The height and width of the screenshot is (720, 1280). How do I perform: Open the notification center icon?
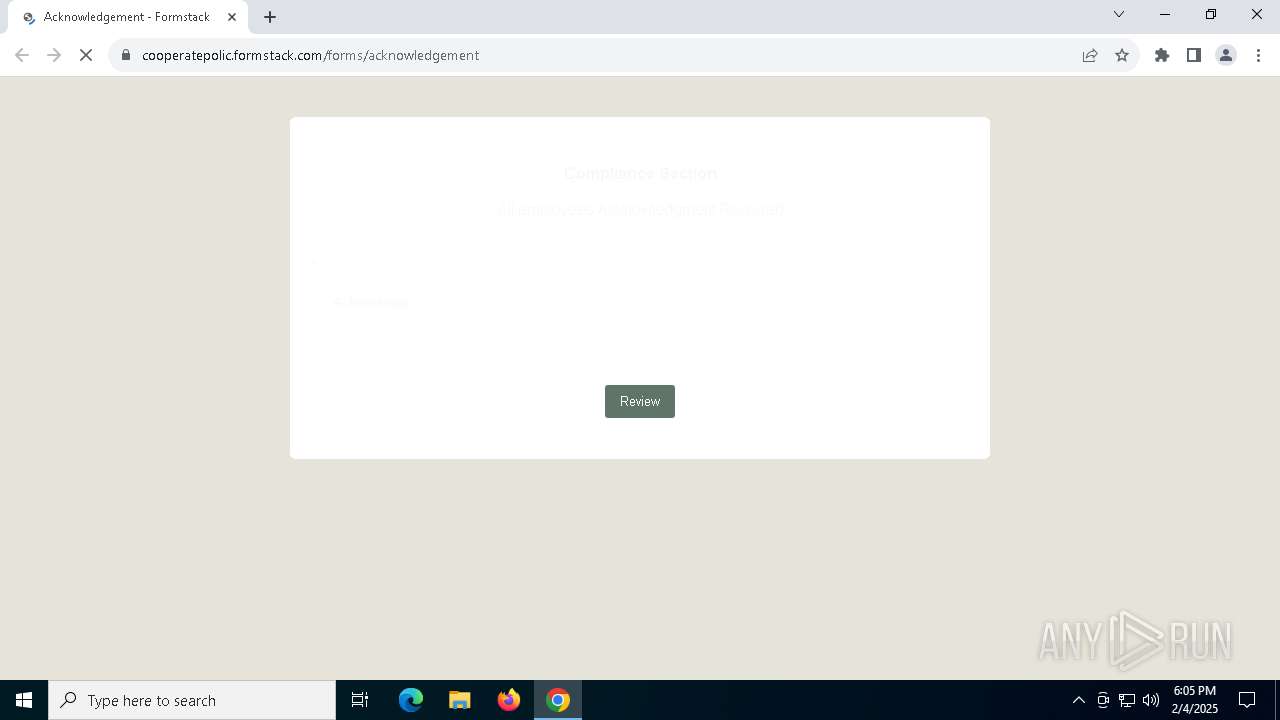tap(1247, 700)
